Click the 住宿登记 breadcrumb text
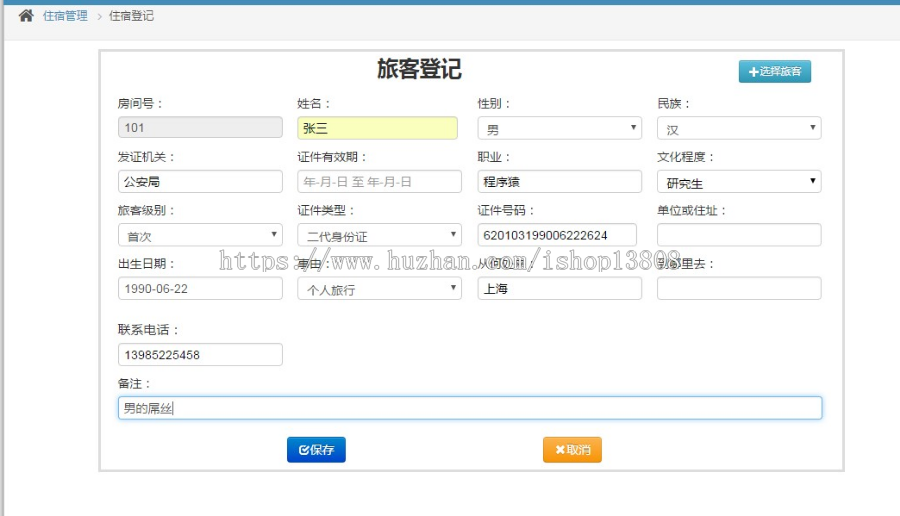The width and height of the screenshot is (900, 516). [x=131, y=16]
